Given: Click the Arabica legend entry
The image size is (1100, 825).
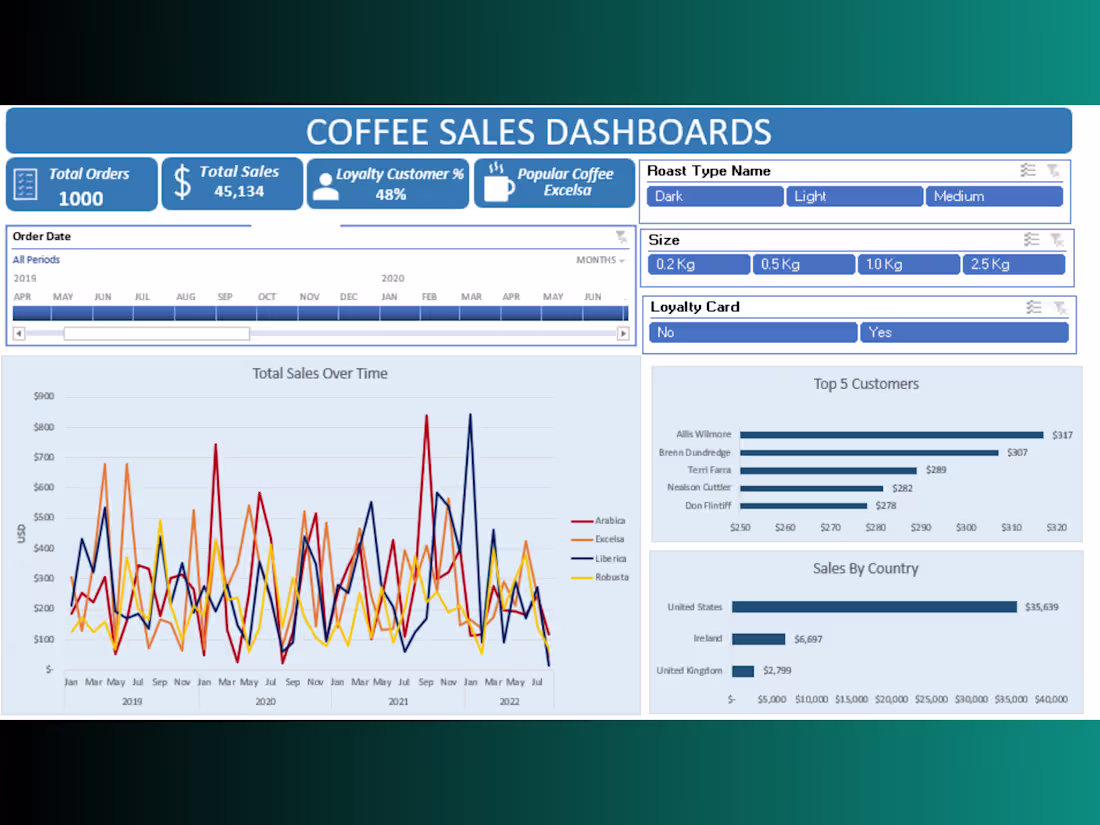Looking at the screenshot, I should pos(598,521).
